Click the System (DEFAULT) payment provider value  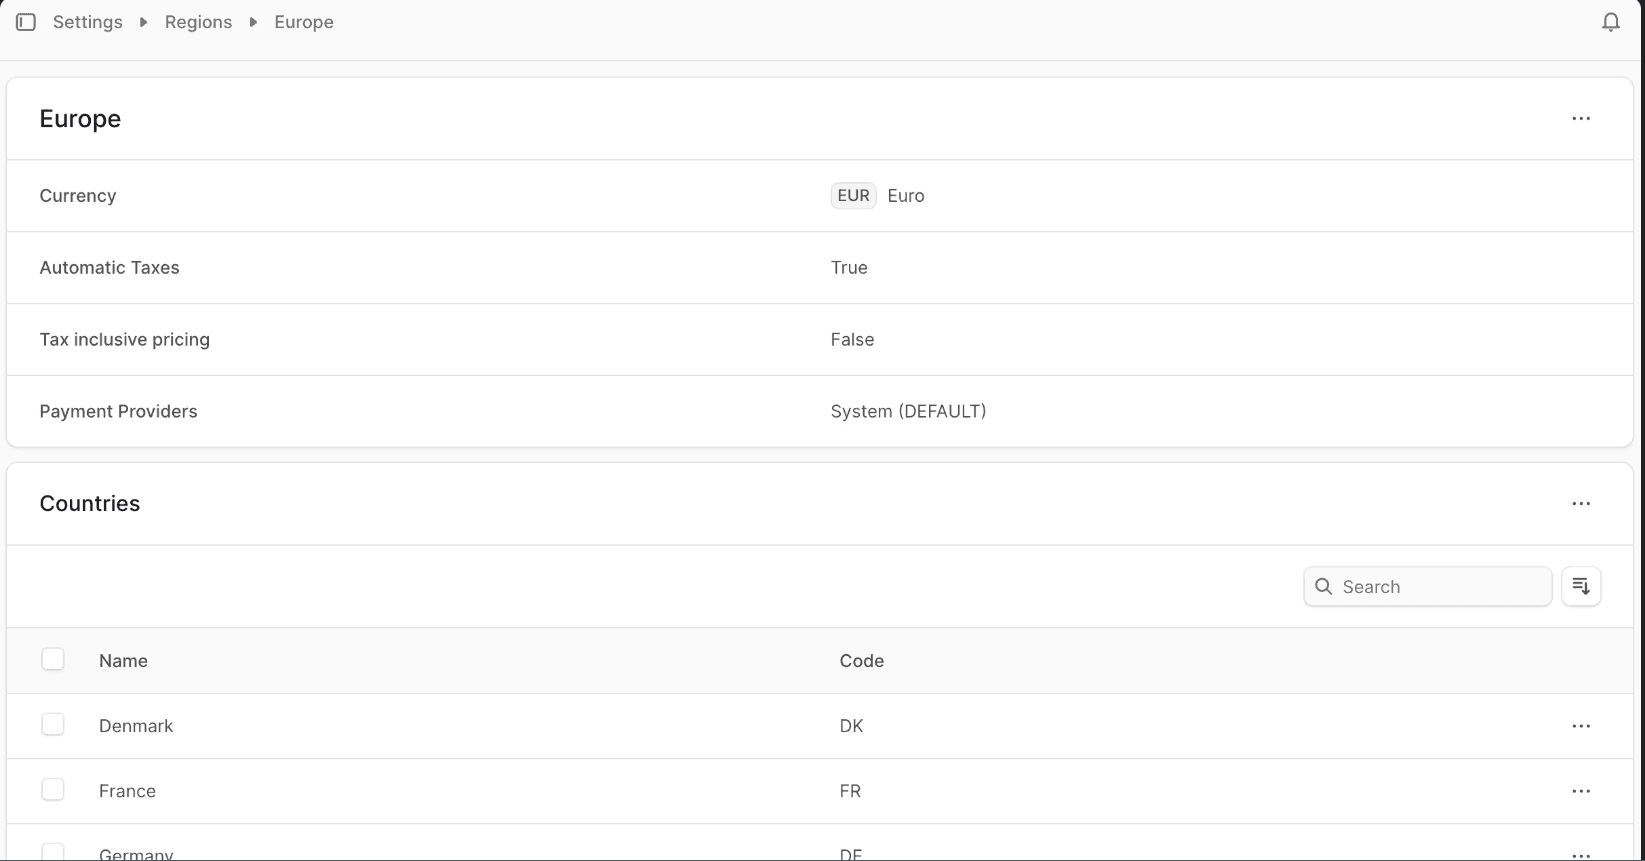point(908,411)
